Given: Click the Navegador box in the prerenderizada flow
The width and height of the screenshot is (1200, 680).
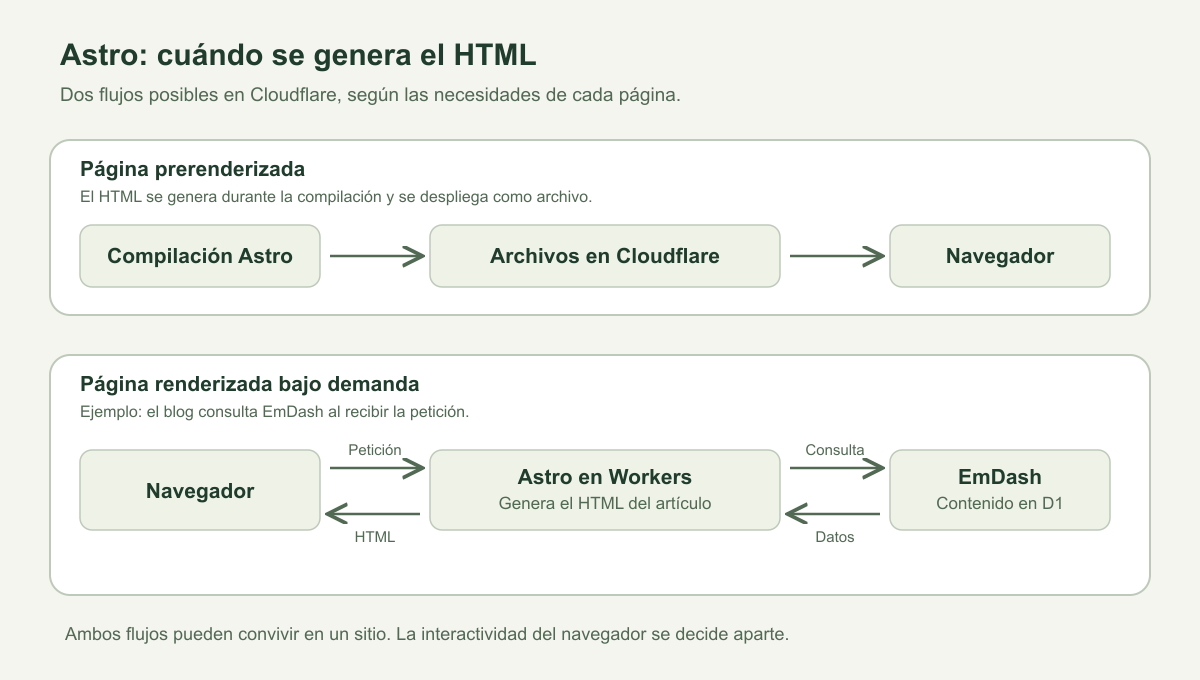Looking at the screenshot, I should point(1000,256).
